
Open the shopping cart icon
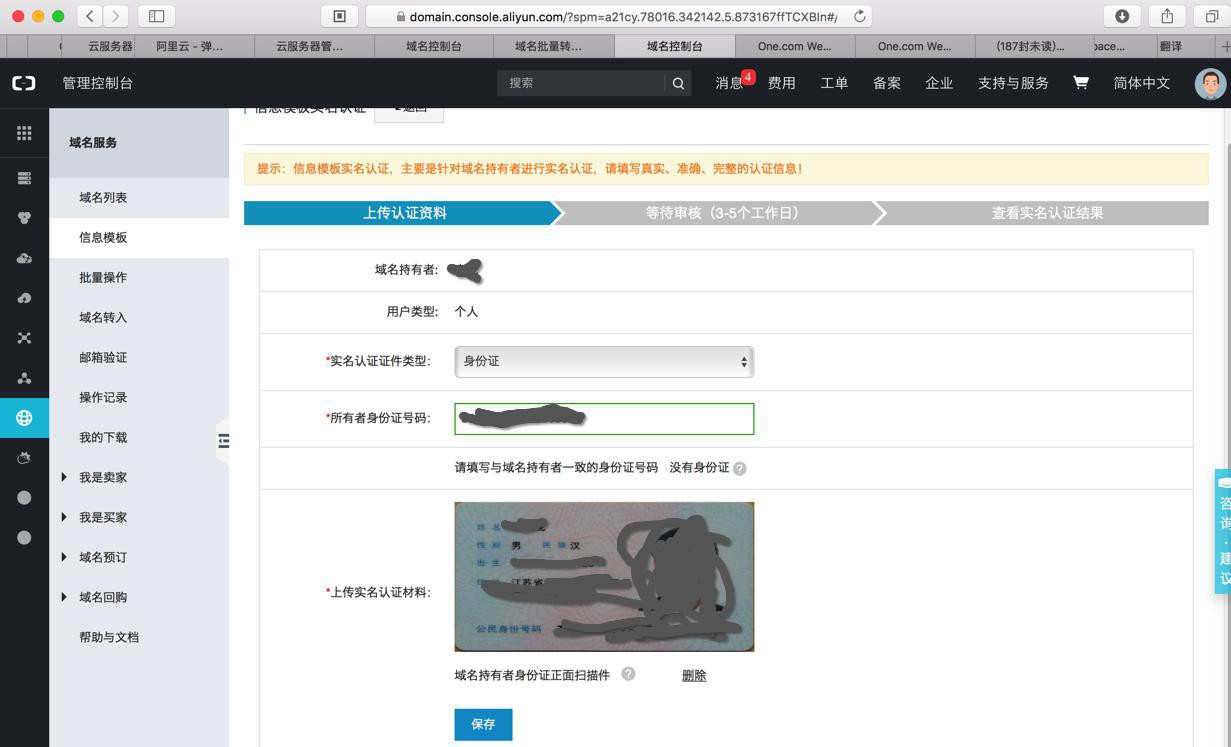(1081, 83)
